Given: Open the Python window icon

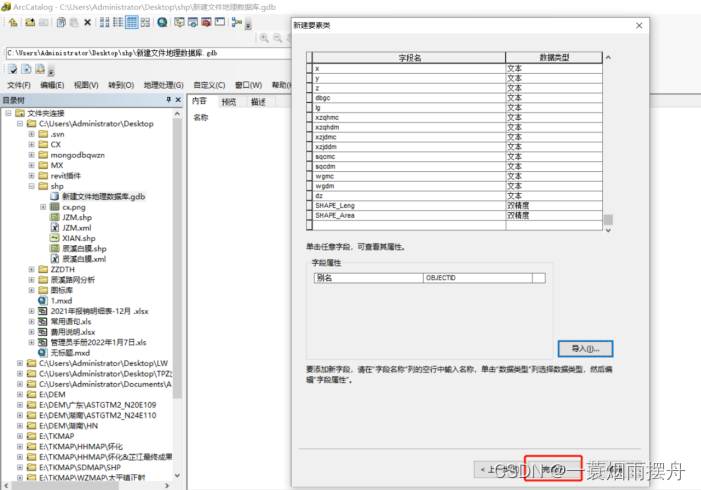Looking at the screenshot, I should point(220,22).
